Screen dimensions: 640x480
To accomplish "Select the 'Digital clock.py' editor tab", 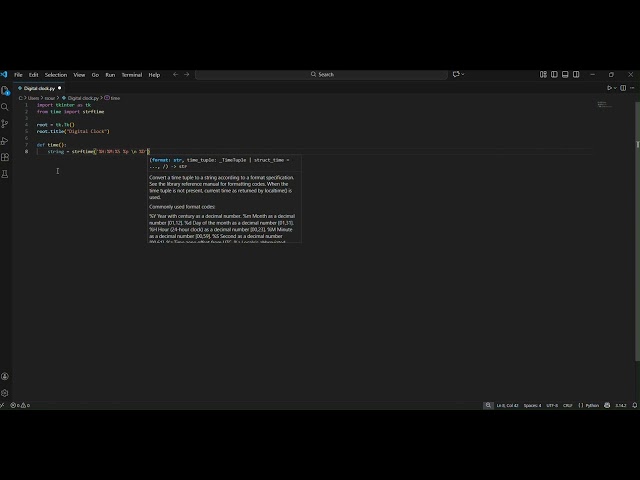I will pos(39,88).
